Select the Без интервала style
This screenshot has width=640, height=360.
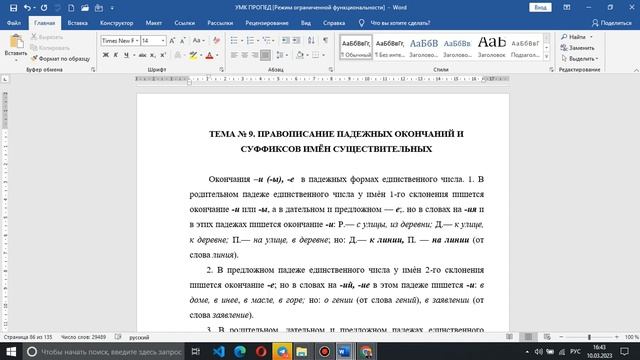[x=390, y=47]
